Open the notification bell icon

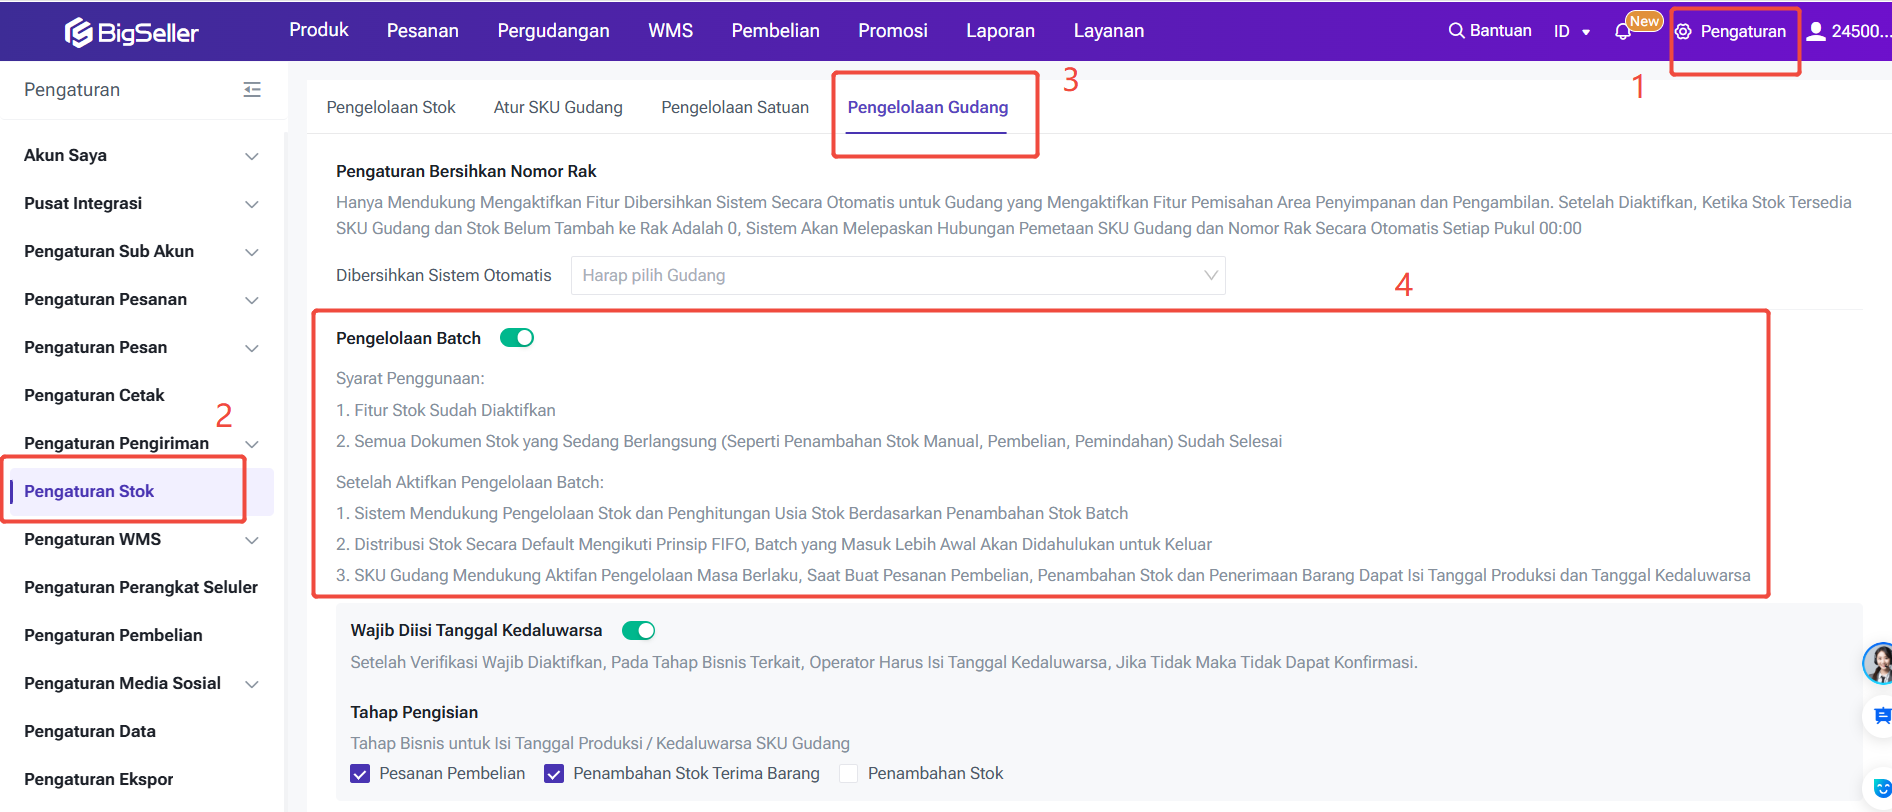(1622, 32)
